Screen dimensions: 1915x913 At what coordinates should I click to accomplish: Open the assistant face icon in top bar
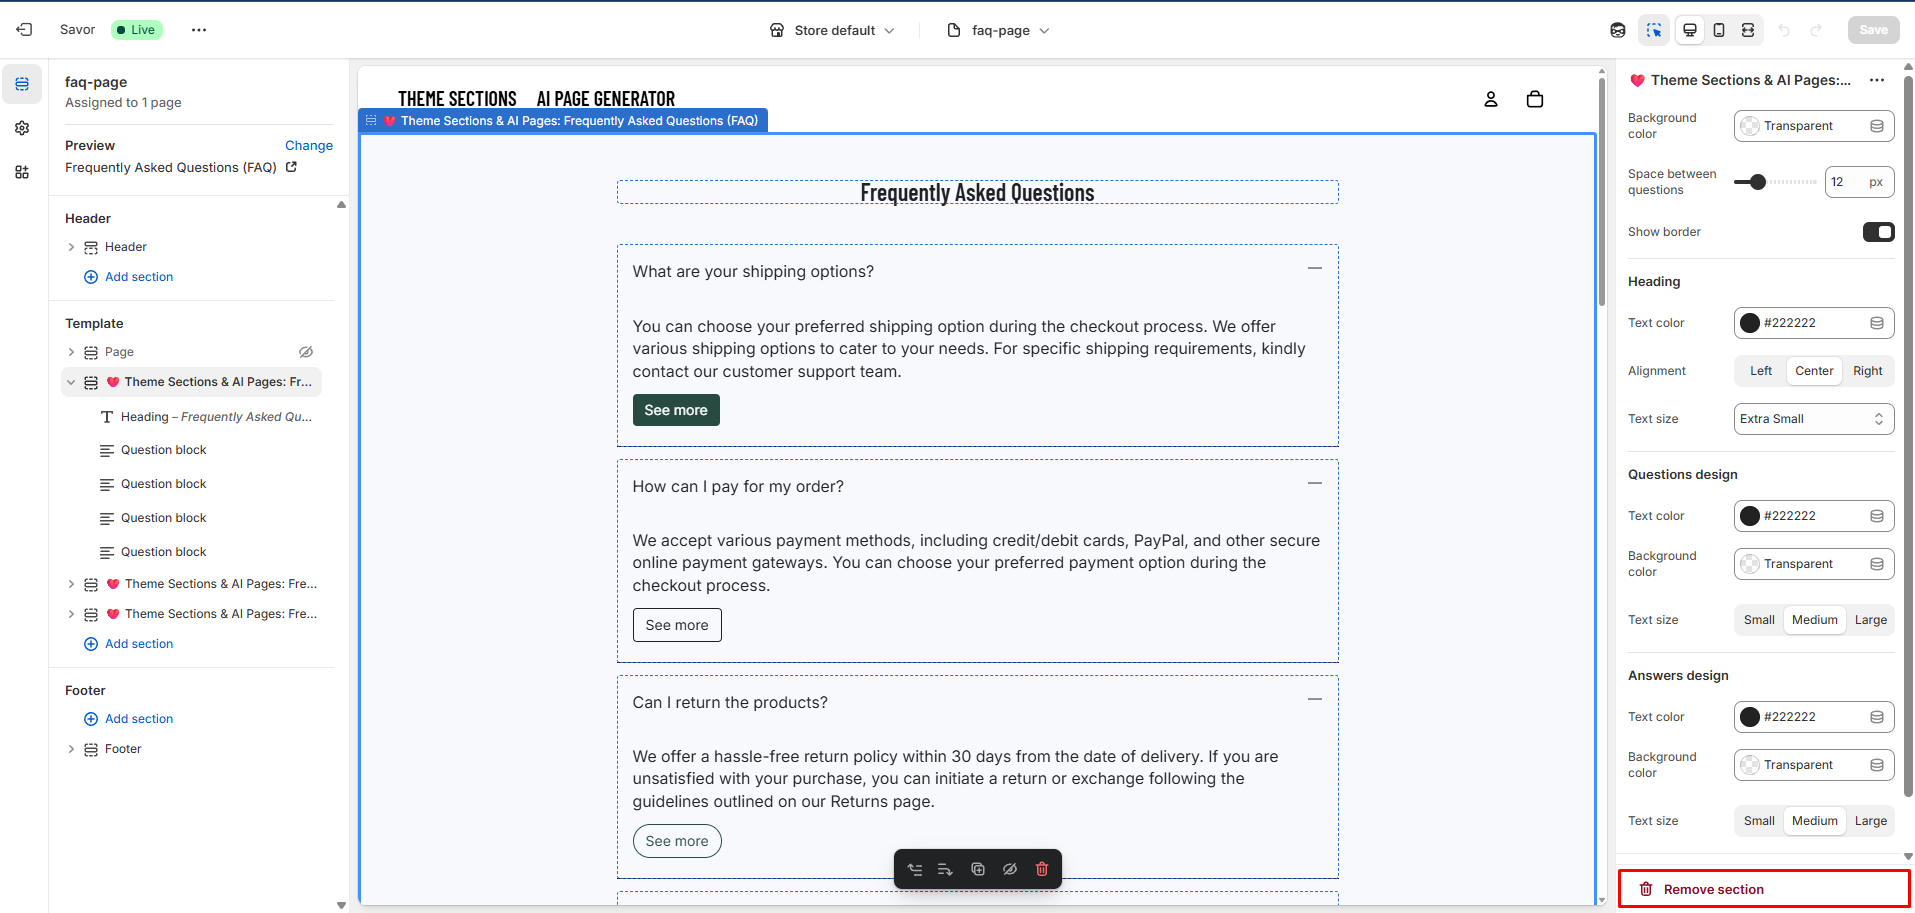click(1618, 30)
